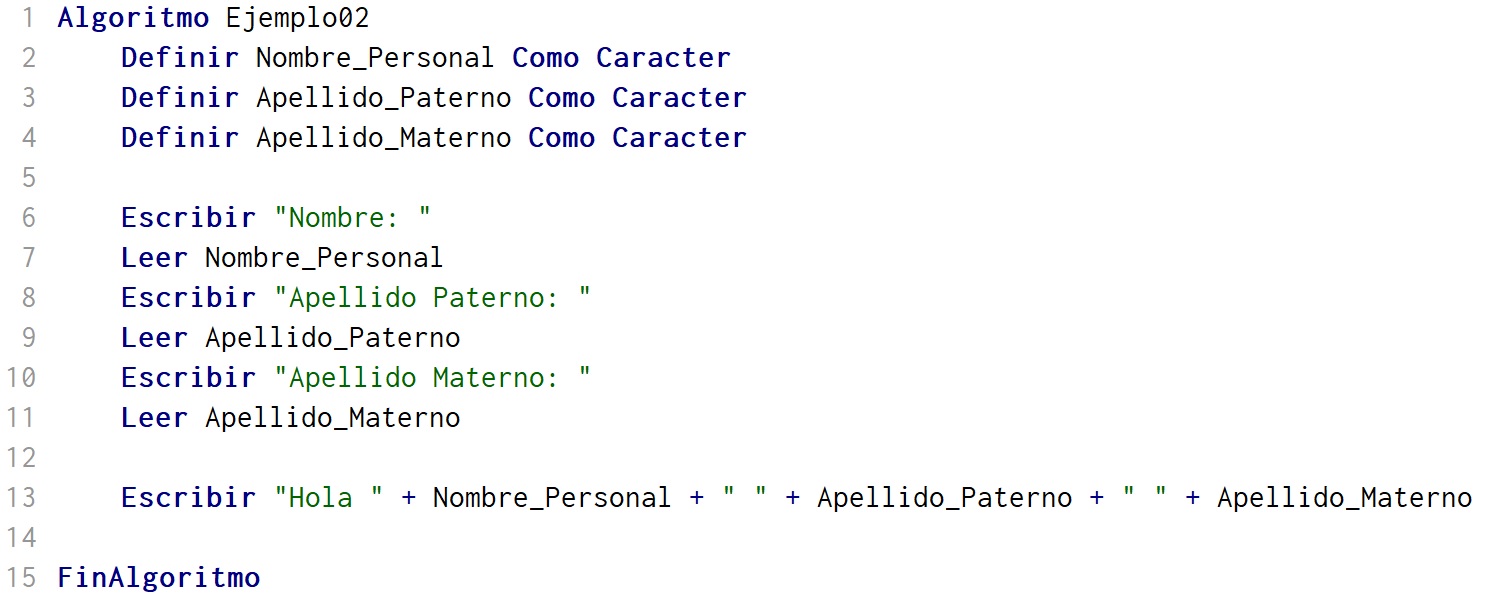Click line number 2 in the gutter

(x=27, y=58)
